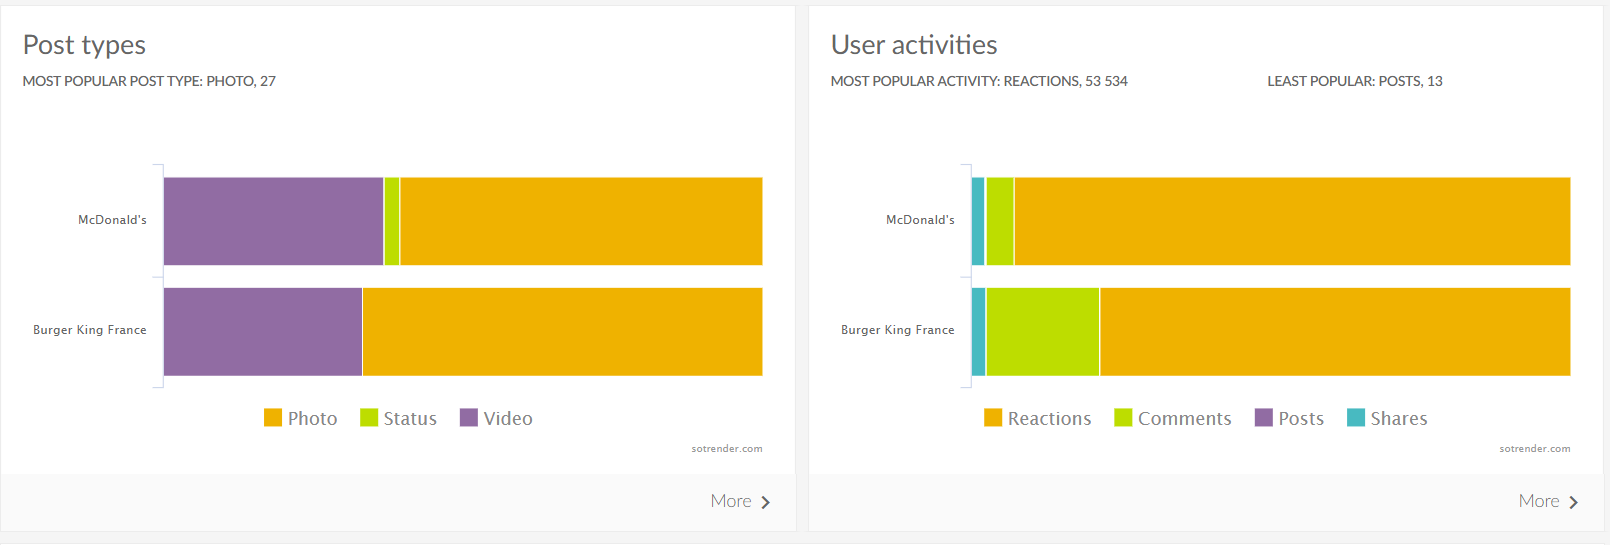Viewport: 1610px width, 545px height.
Task: Open the More link in User activities panel
Action: (1538, 501)
